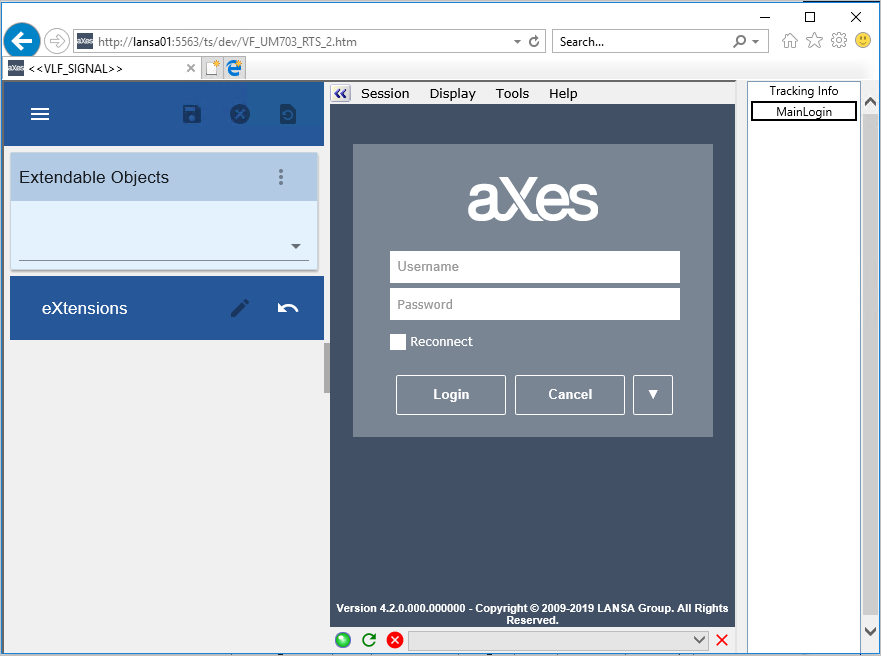Open browser settings gear icon

(839, 40)
